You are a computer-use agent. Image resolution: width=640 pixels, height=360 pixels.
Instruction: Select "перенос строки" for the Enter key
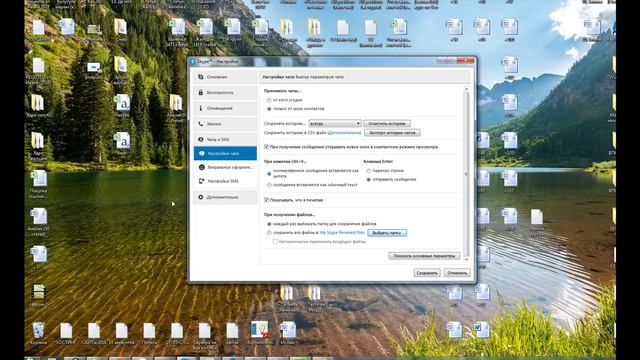click(369, 171)
